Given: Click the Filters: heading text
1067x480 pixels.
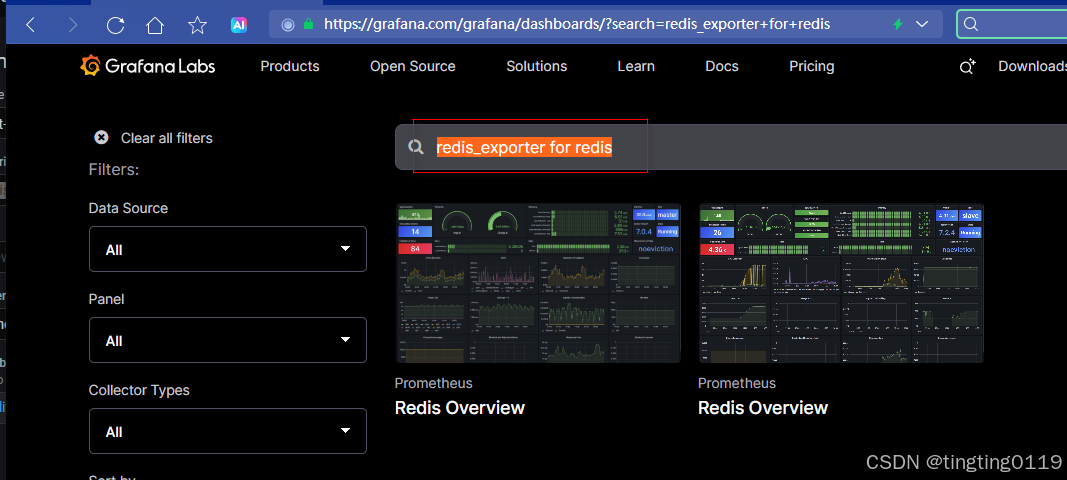Looking at the screenshot, I should (114, 169).
